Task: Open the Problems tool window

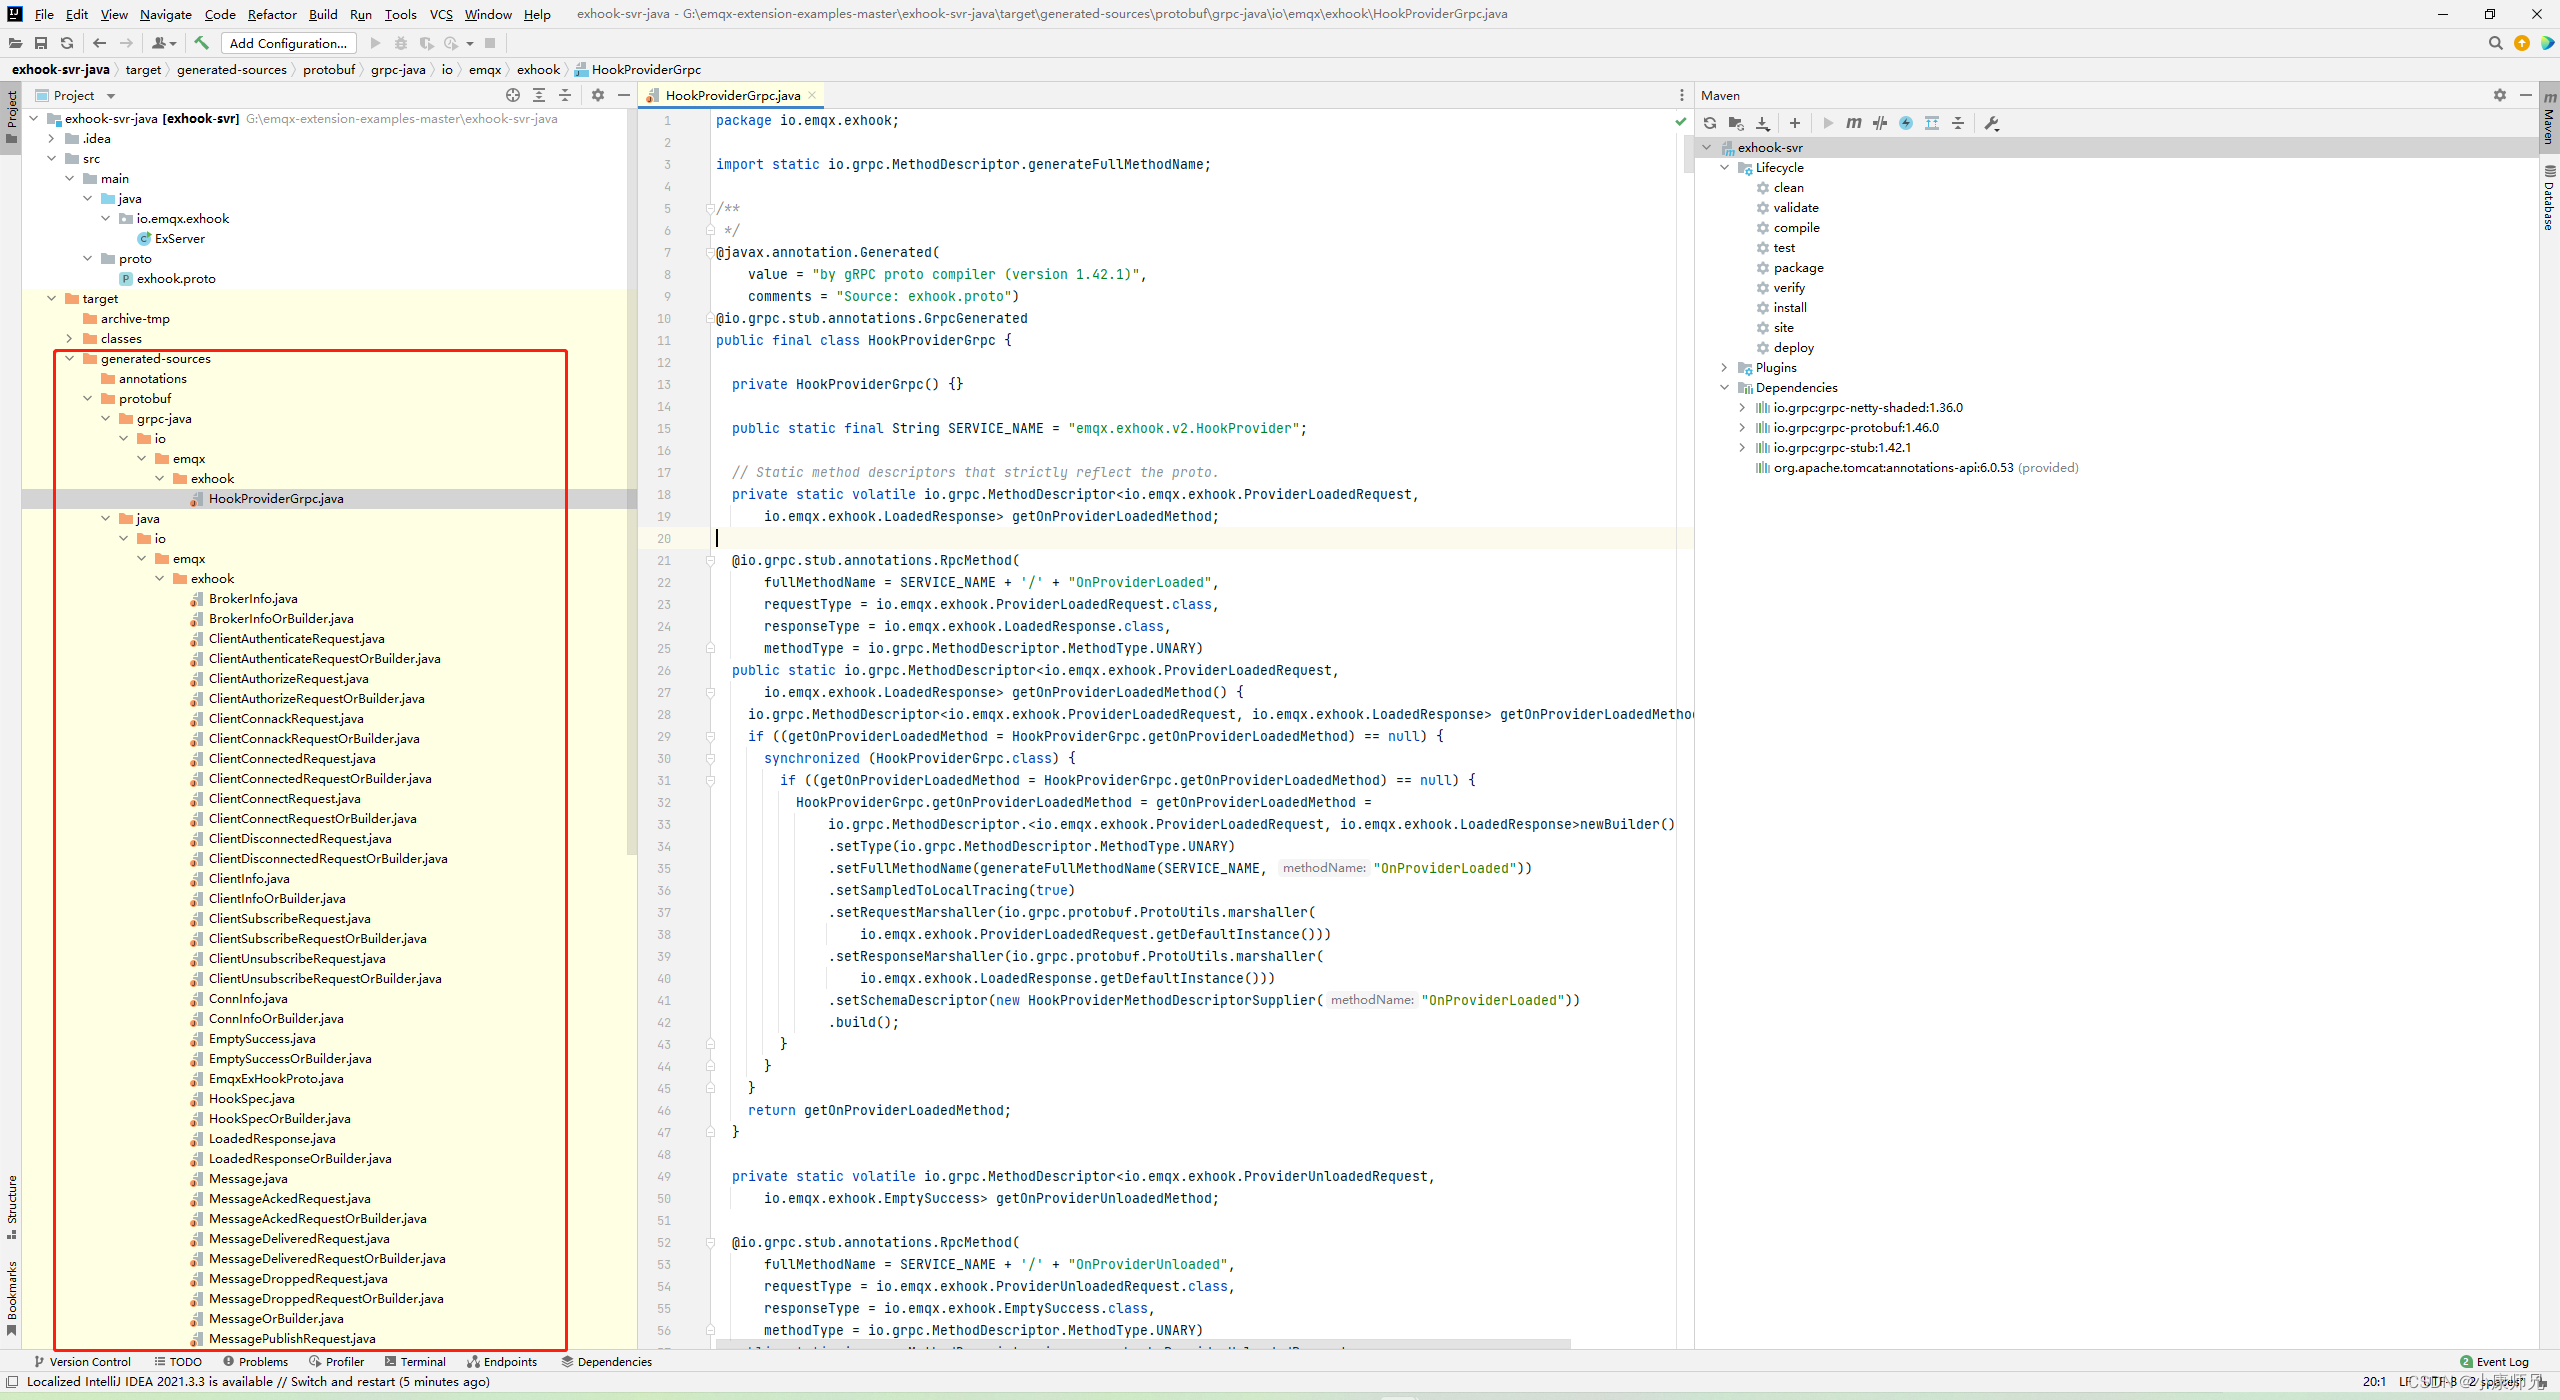Action: 263,1361
